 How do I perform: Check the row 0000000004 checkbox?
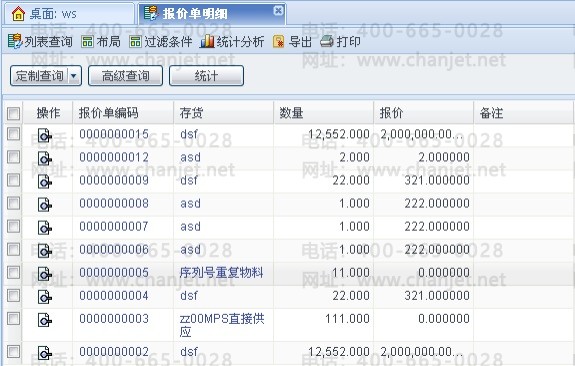[x=14, y=296]
